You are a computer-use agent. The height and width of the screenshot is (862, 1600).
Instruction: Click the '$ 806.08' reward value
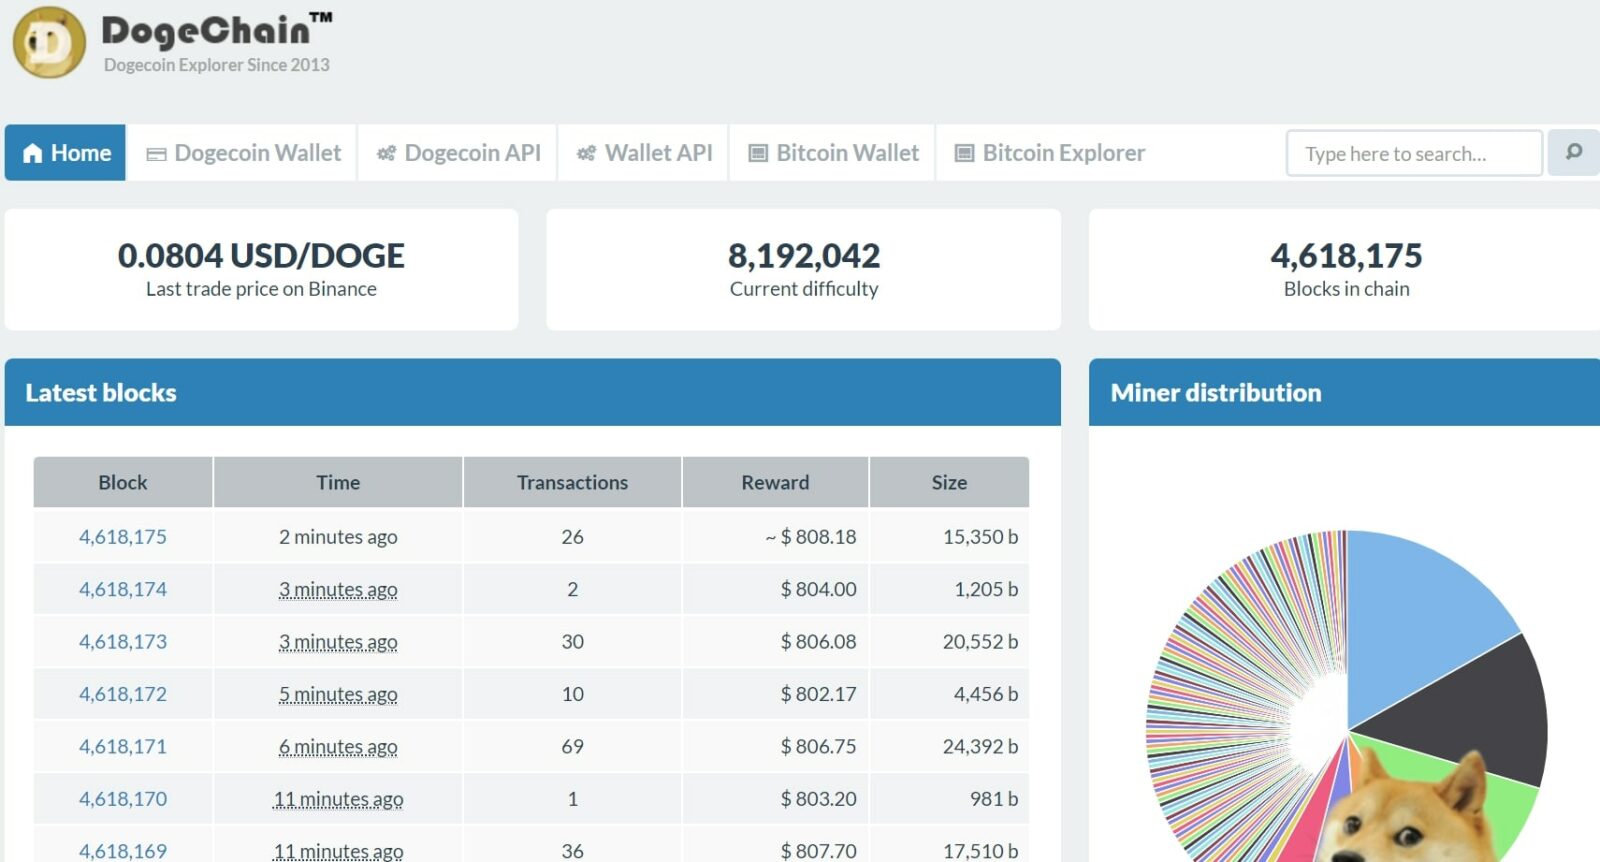tap(818, 642)
